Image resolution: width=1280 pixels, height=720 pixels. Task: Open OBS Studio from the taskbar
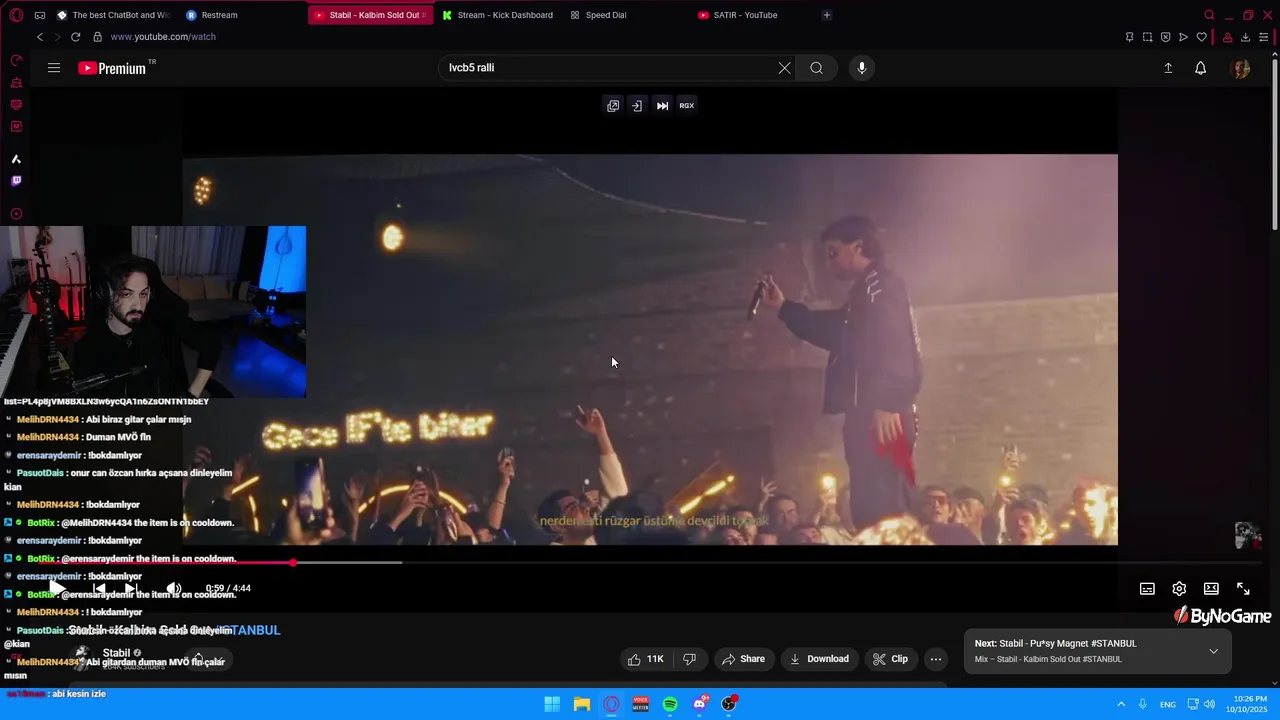pos(729,704)
